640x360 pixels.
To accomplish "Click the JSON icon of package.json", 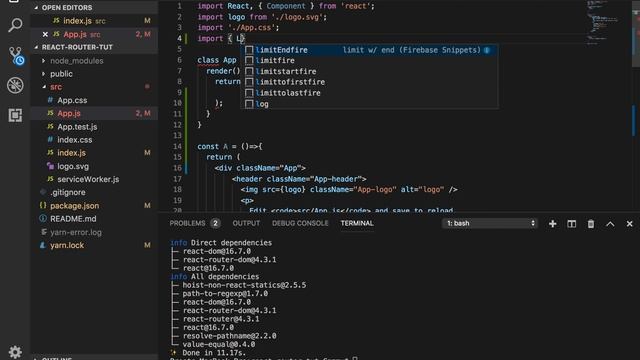I will 43,205.
